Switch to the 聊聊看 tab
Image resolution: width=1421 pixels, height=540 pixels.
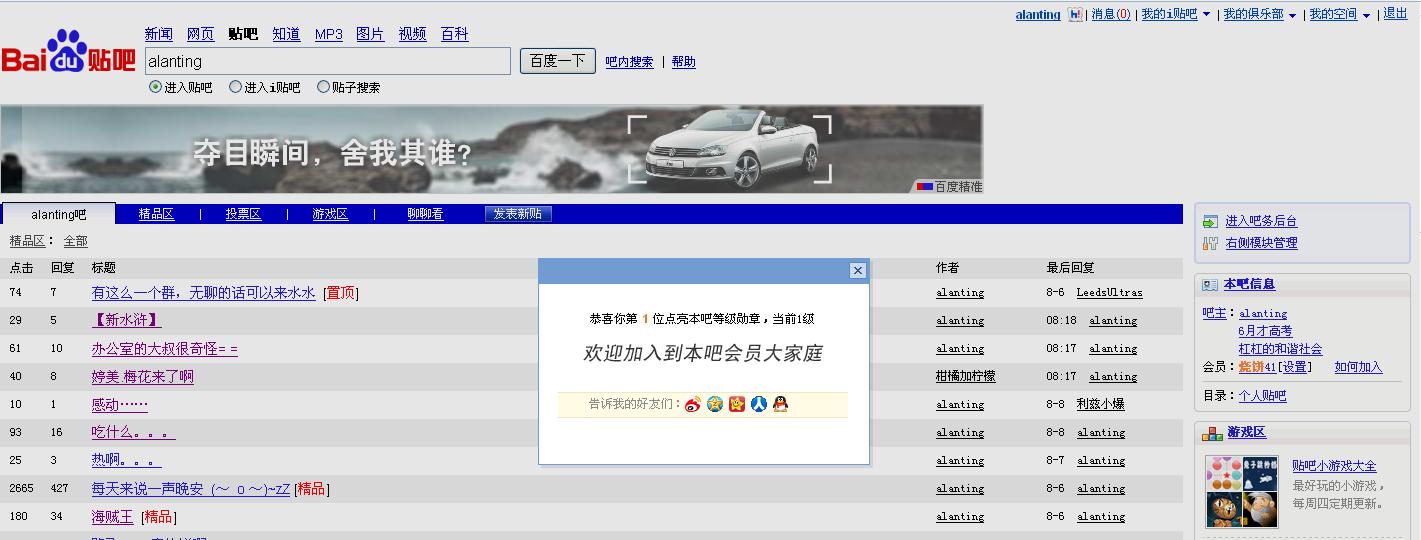tap(425, 214)
